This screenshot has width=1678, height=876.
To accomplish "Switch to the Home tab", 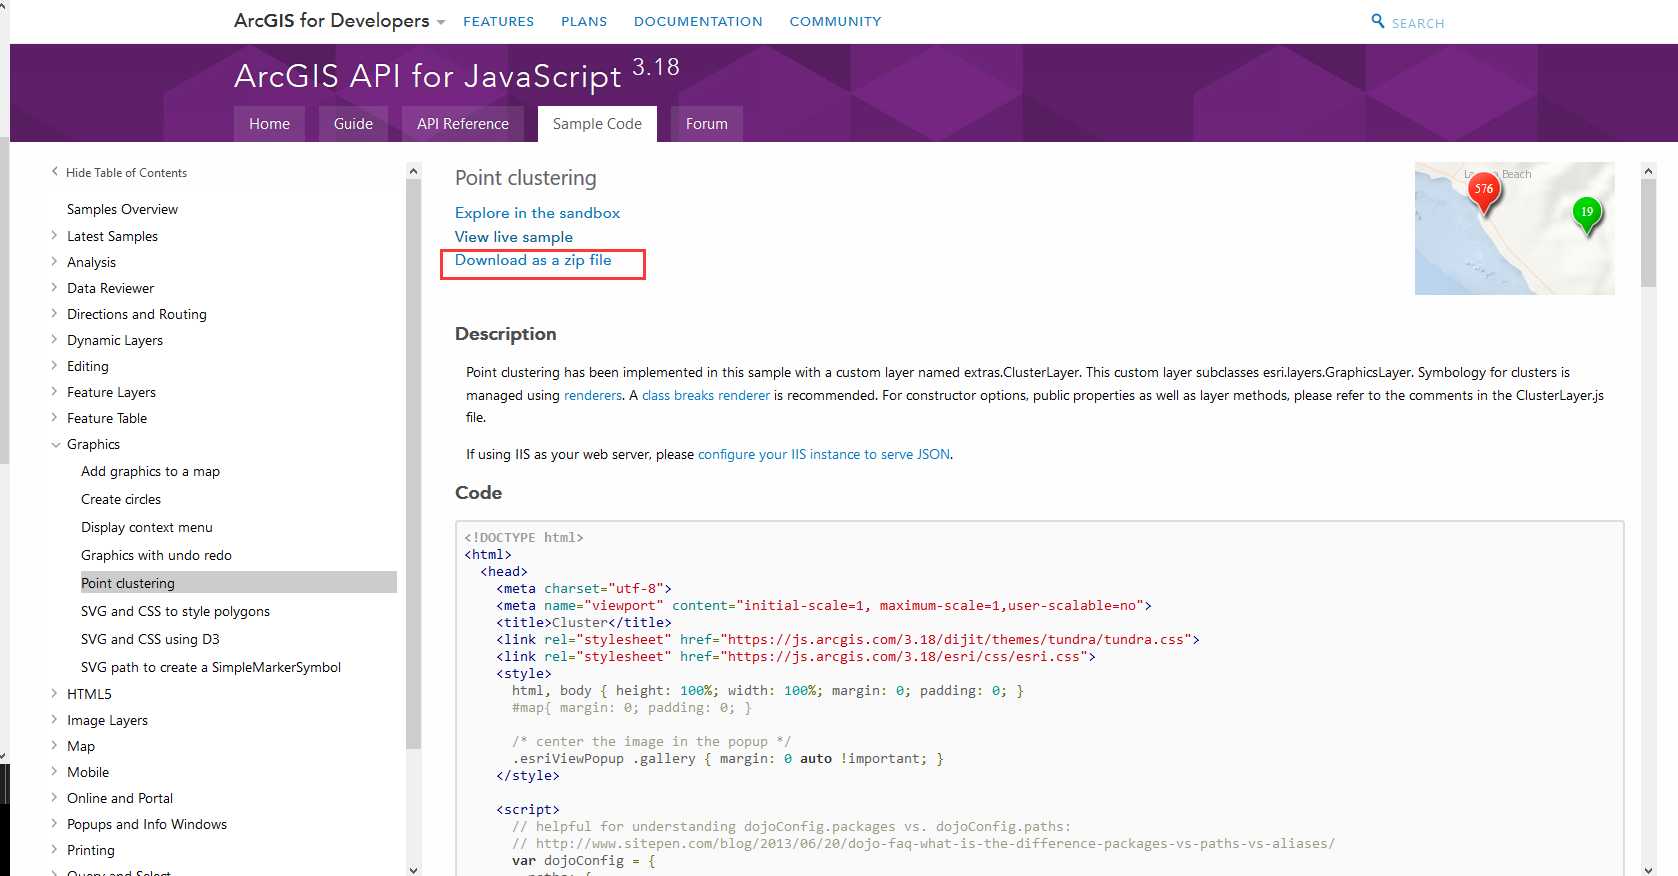I will (269, 124).
